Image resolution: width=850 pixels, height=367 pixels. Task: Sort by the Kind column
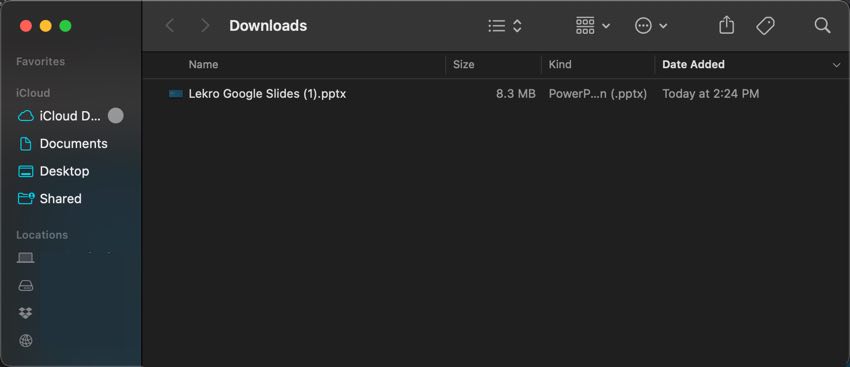pyautogui.click(x=560, y=65)
